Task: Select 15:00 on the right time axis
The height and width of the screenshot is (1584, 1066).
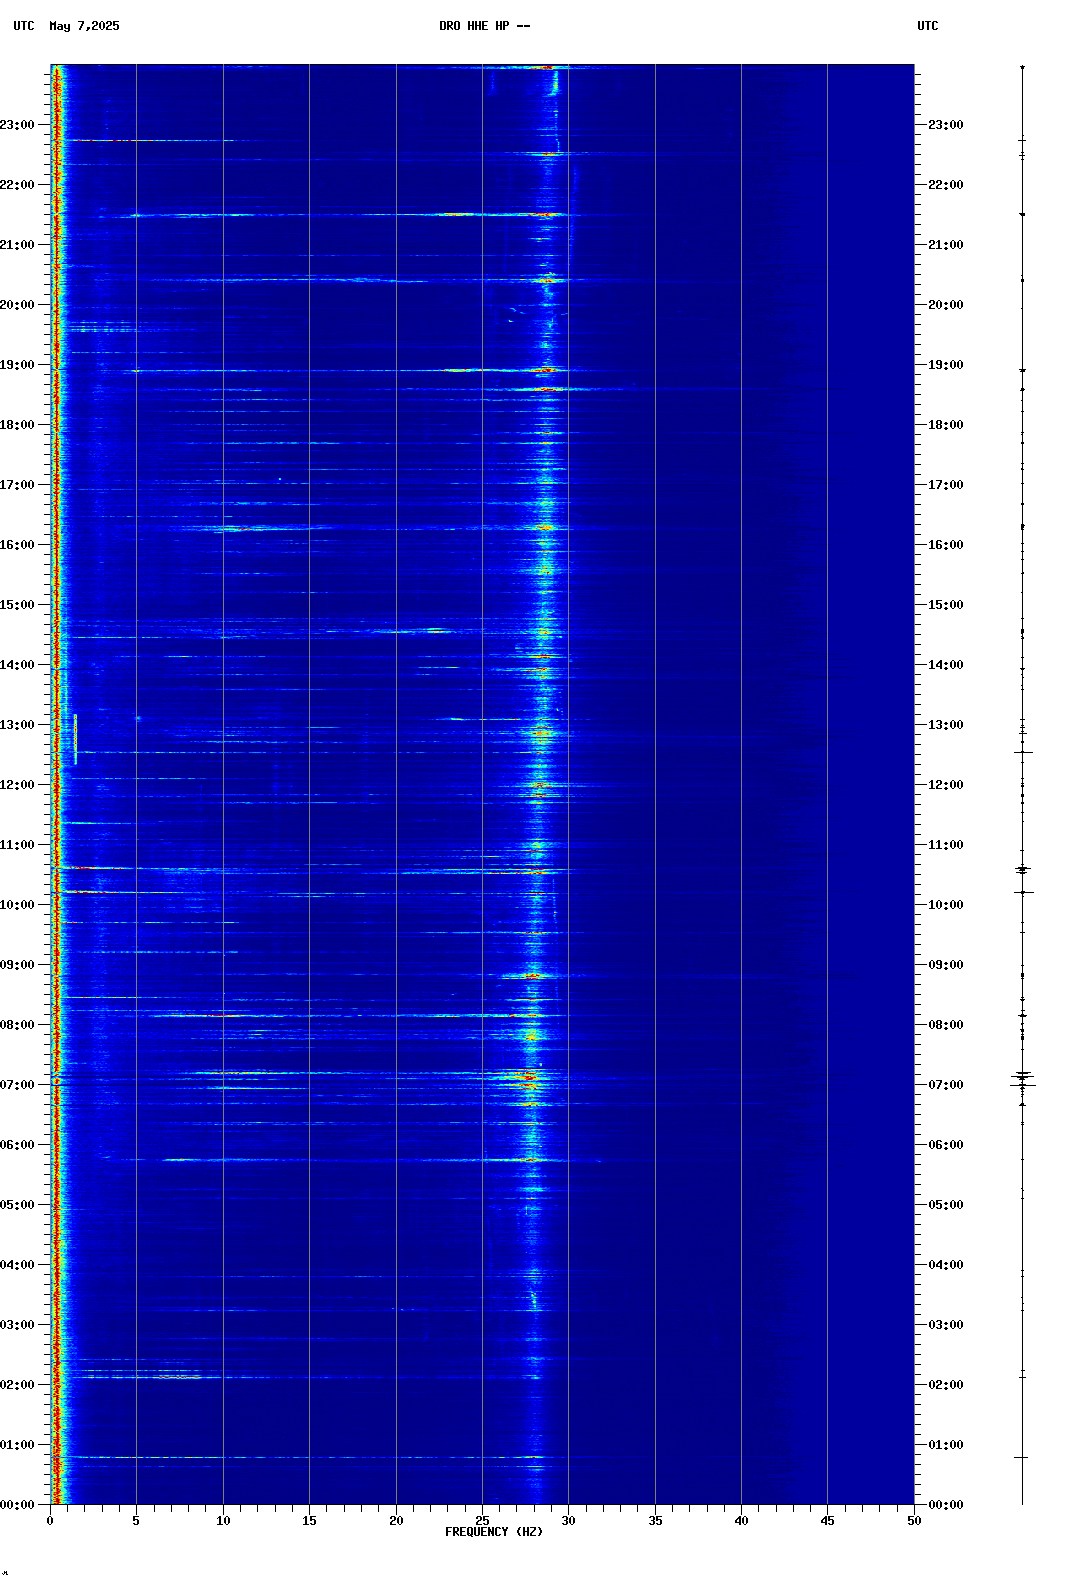Action: tap(946, 605)
